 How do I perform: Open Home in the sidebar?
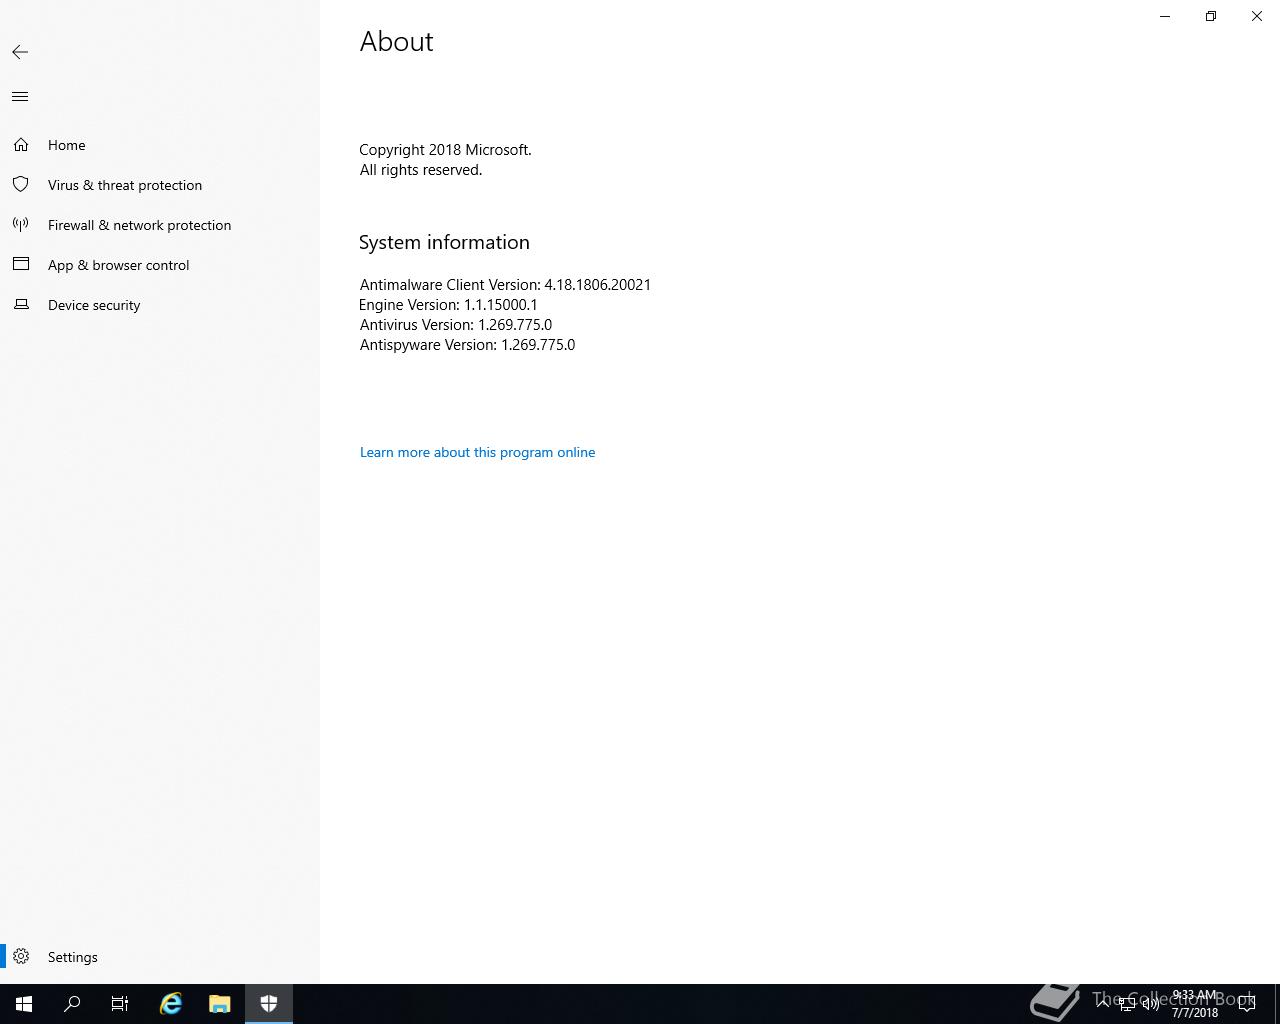[160, 145]
